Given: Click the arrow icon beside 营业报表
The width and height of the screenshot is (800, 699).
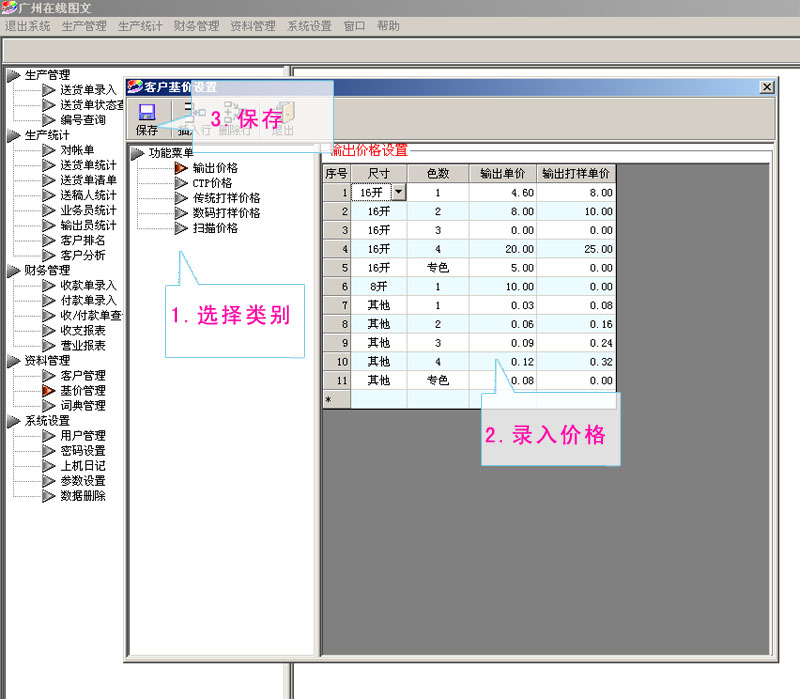Looking at the screenshot, I should (49, 346).
